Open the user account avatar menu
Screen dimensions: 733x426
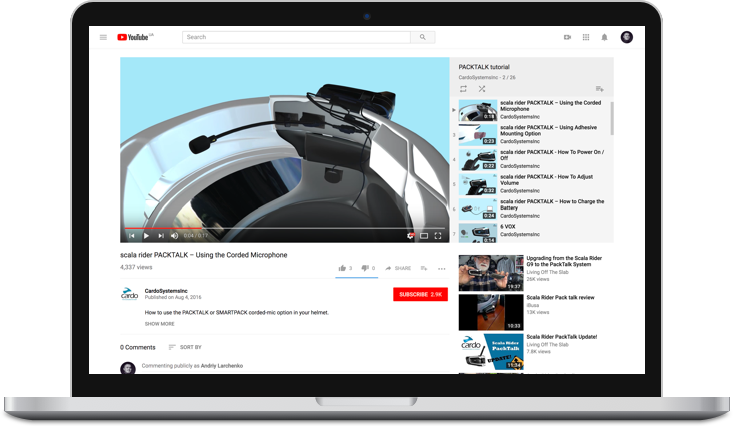(x=626, y=37)
